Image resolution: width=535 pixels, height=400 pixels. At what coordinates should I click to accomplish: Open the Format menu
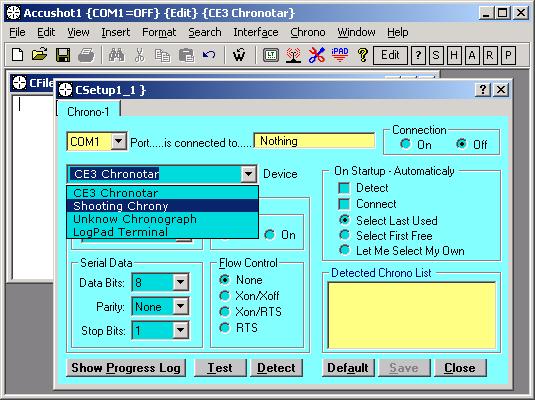pos(159,32)
